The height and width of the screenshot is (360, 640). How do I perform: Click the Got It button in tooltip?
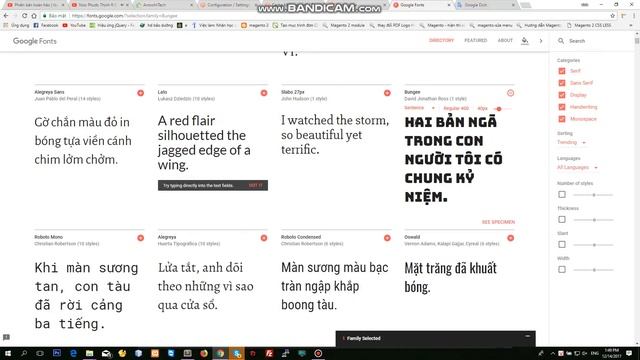256,185
